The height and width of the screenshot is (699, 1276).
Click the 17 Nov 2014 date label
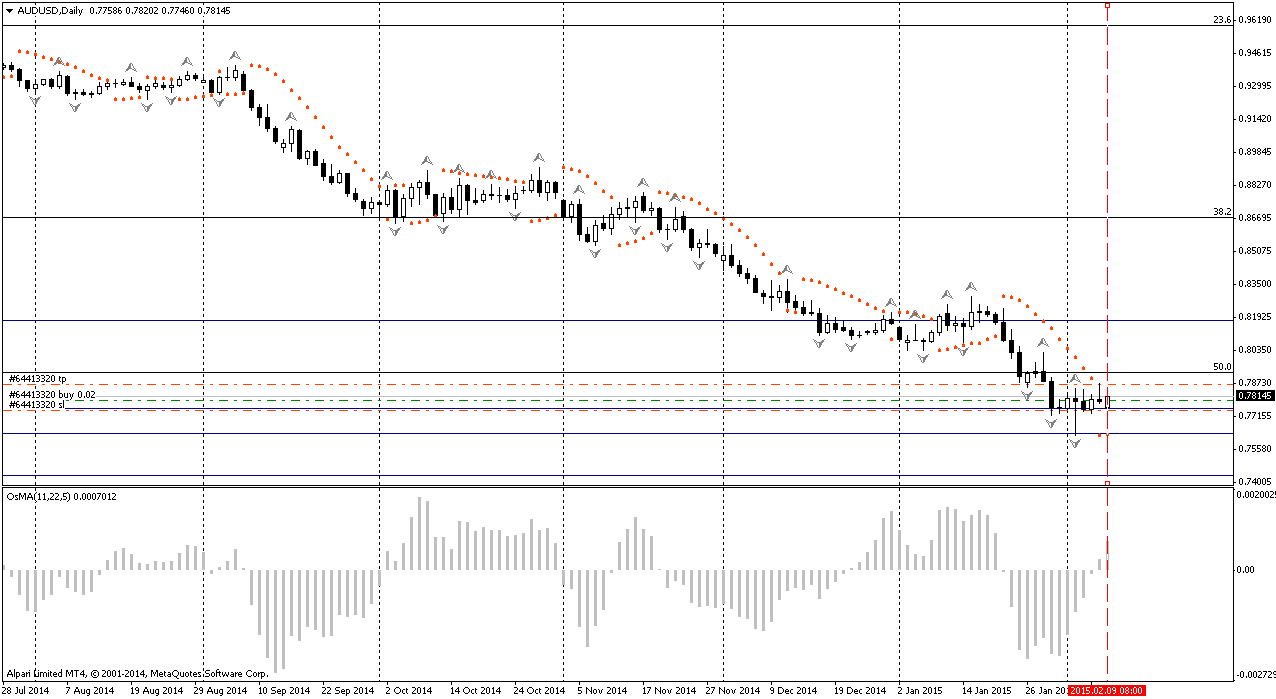click(668, 690)
